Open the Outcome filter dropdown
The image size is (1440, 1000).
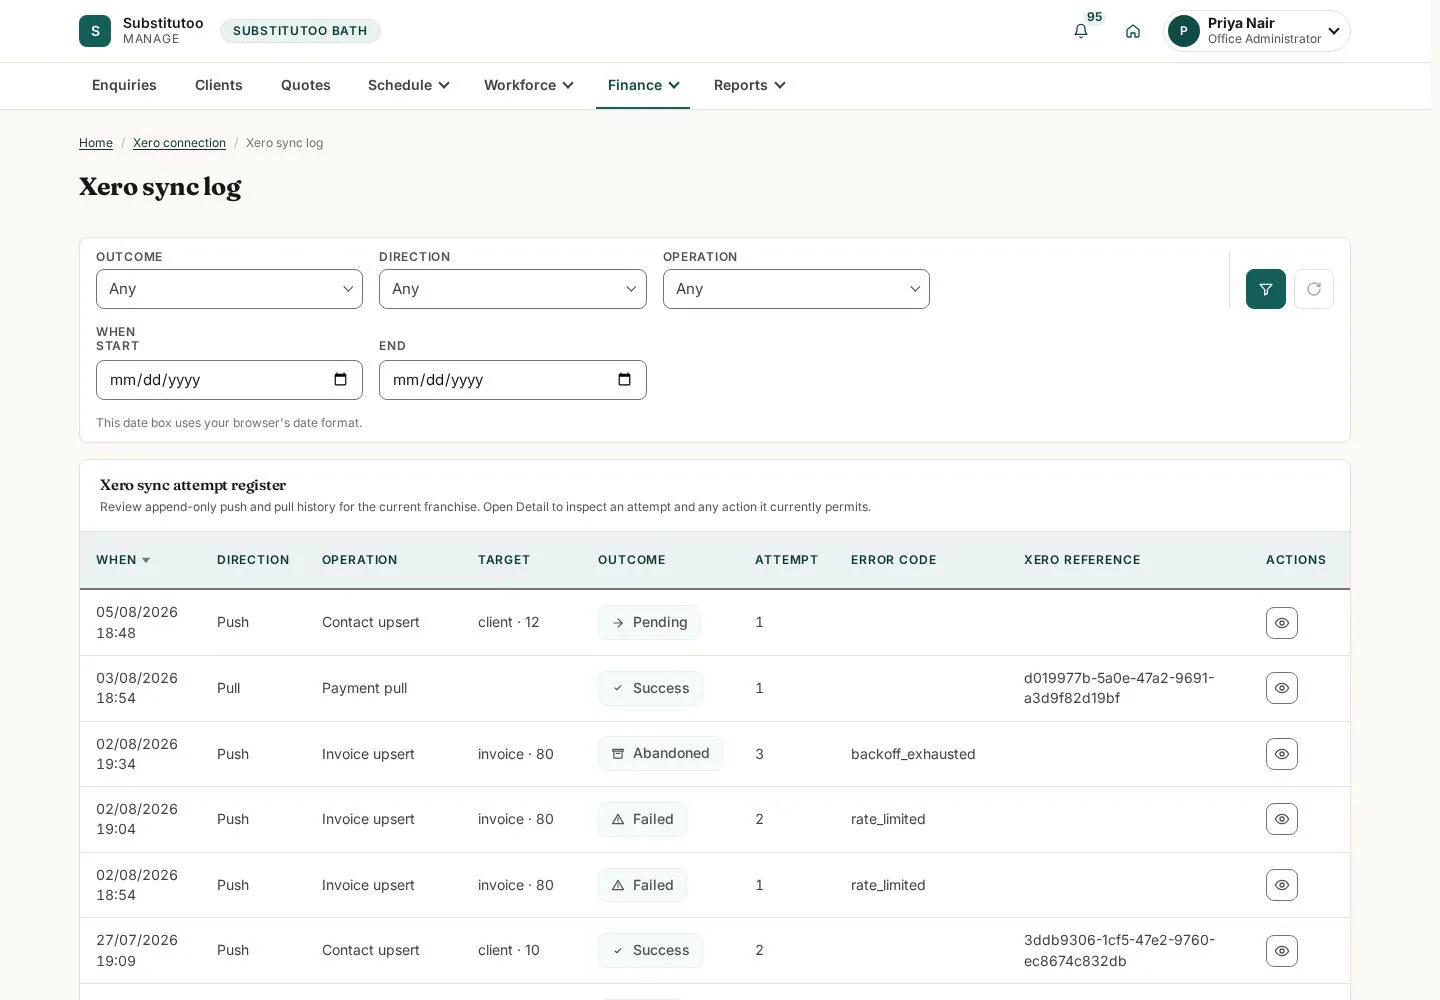click(229, 289)
